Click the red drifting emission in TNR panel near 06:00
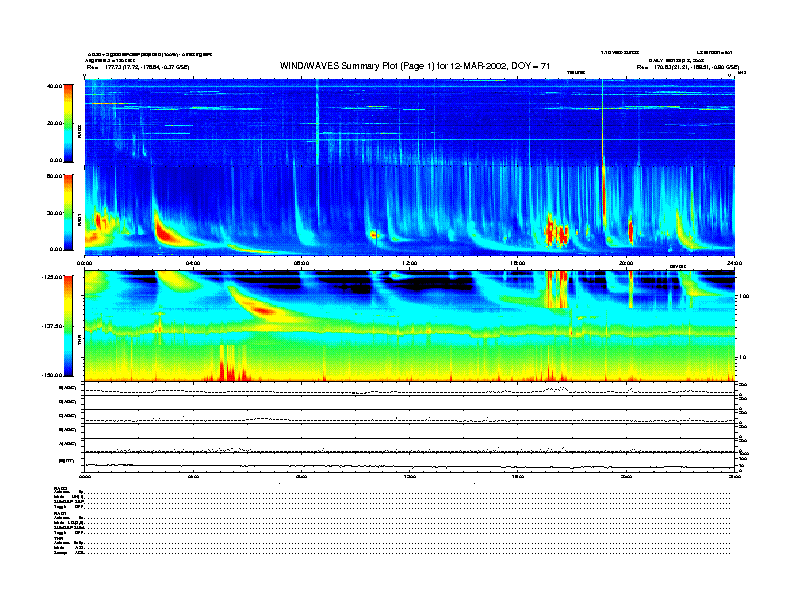Screen dimensions: 792x612 tap(262, 309)
